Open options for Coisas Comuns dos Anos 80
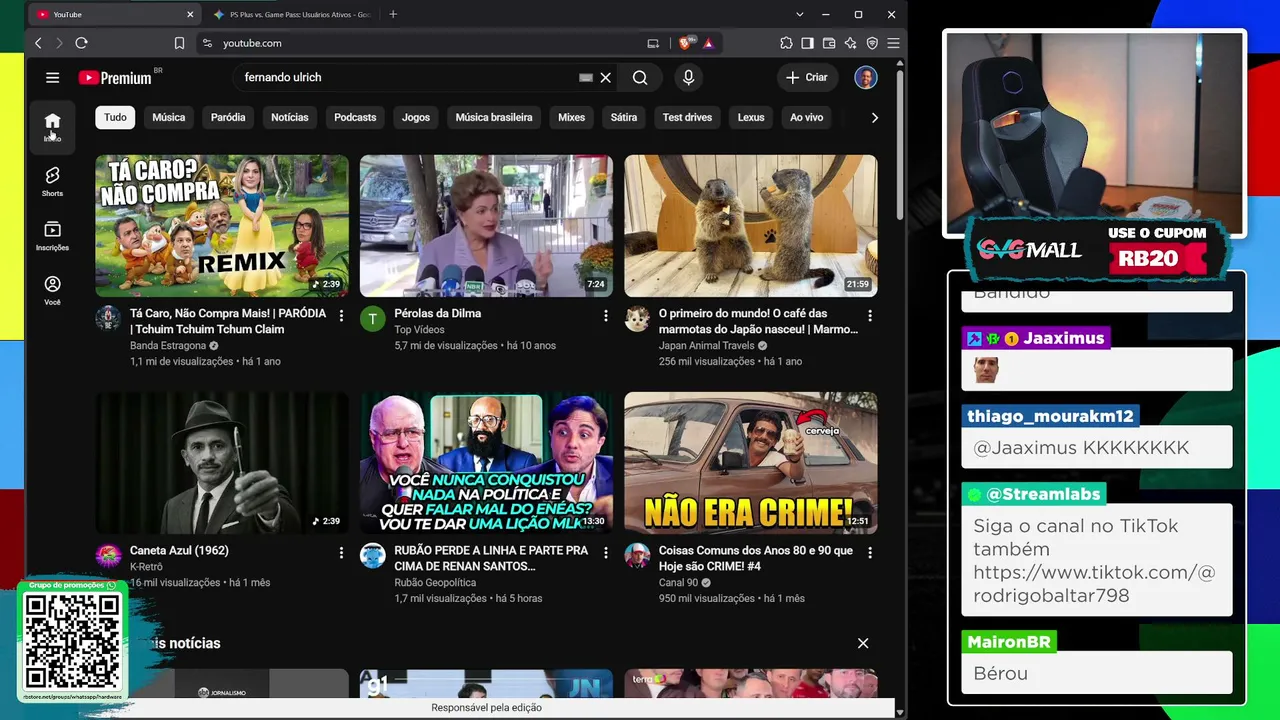 click(870, 553)
